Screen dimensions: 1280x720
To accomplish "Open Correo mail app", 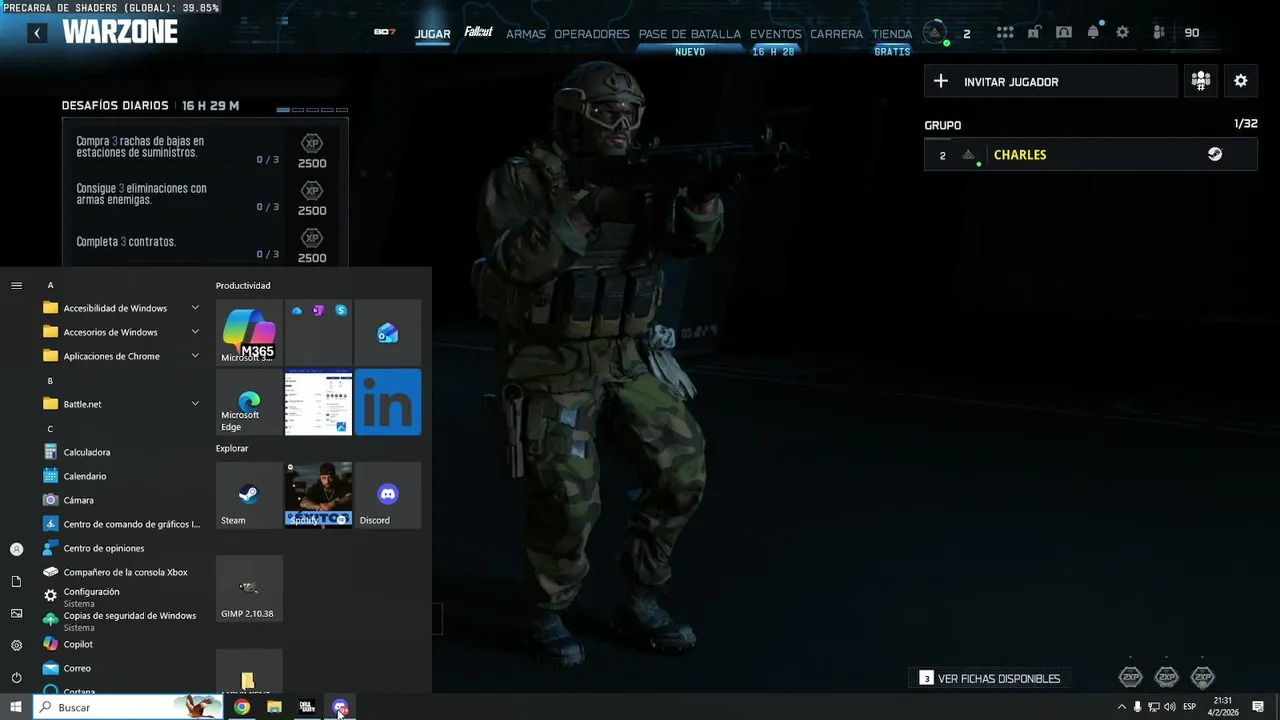I will (x=122, y=668).
